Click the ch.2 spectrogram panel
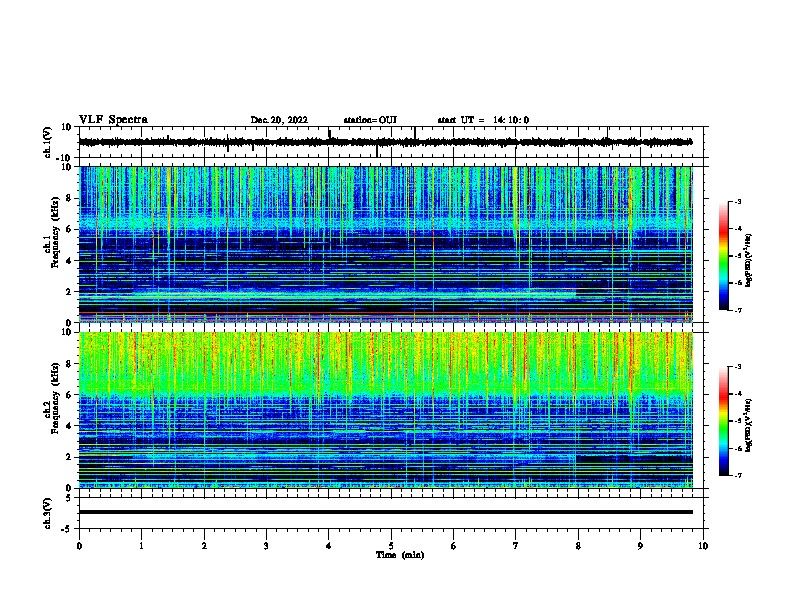Viewport: 792px width, 612px height. click(x=386, y=410)
